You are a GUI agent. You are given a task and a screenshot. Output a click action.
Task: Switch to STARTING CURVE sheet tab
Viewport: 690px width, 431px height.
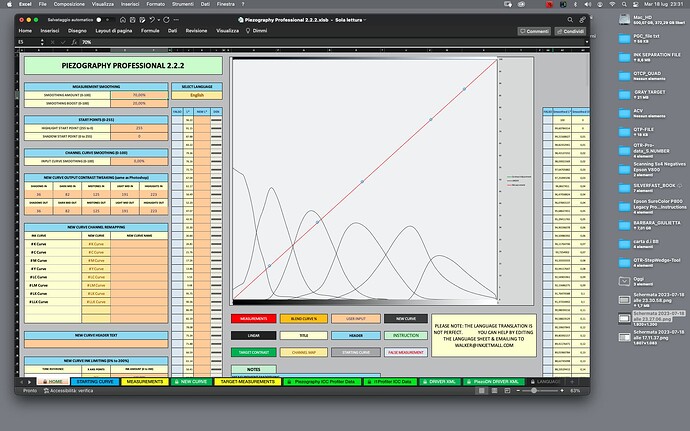pos(95,382)
